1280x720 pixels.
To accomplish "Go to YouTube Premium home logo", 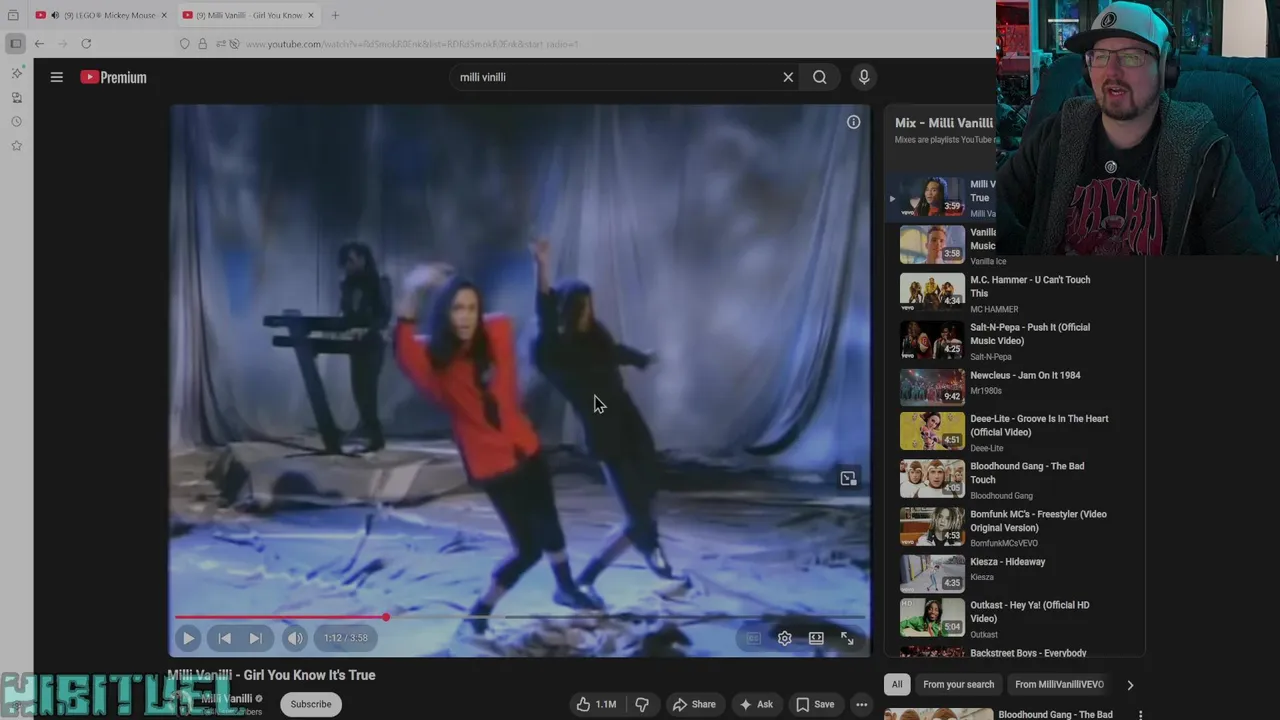I will [x=113, y=77].
